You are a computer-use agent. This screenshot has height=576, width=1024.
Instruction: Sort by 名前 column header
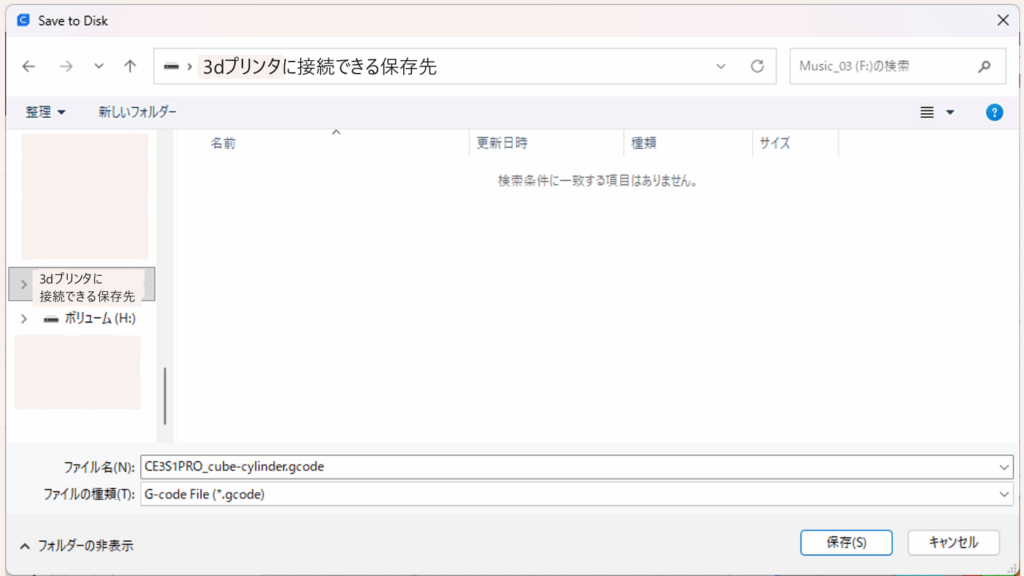click(x=223, y=143)
